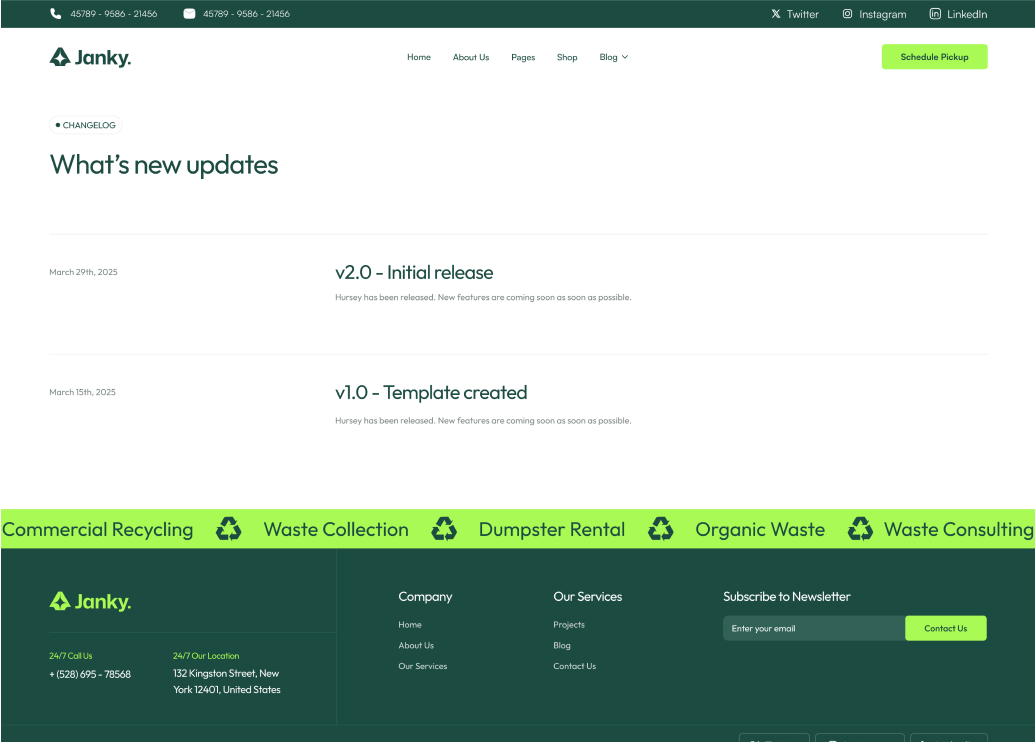
Task: Open the CHANGELOG badge link
Action: [x=84, y=124]
